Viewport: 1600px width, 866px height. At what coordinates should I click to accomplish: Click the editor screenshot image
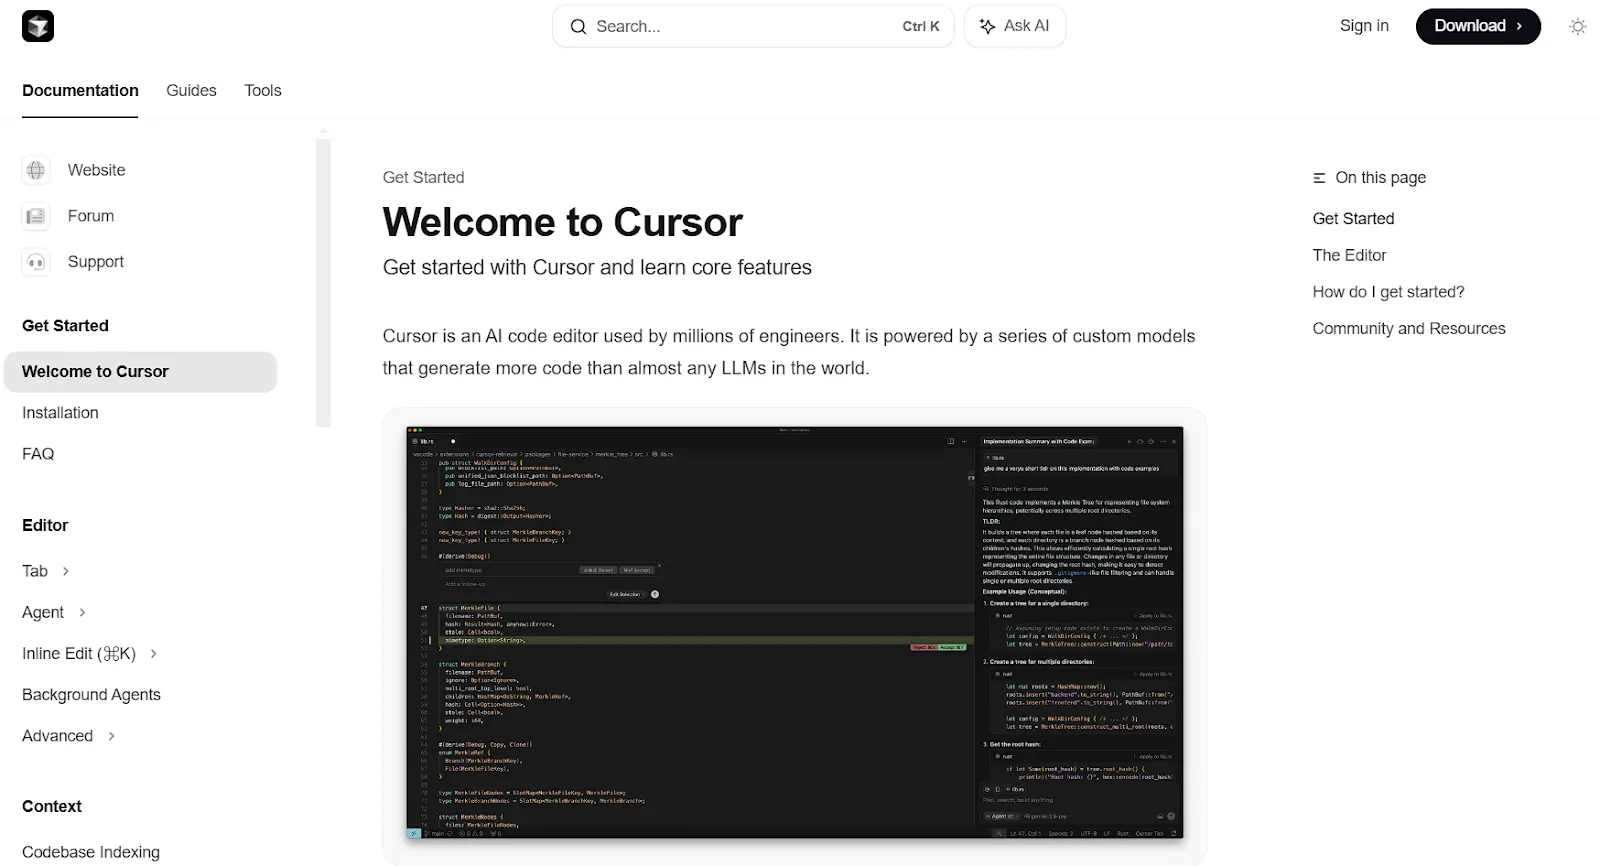click(x=795, y=633)
